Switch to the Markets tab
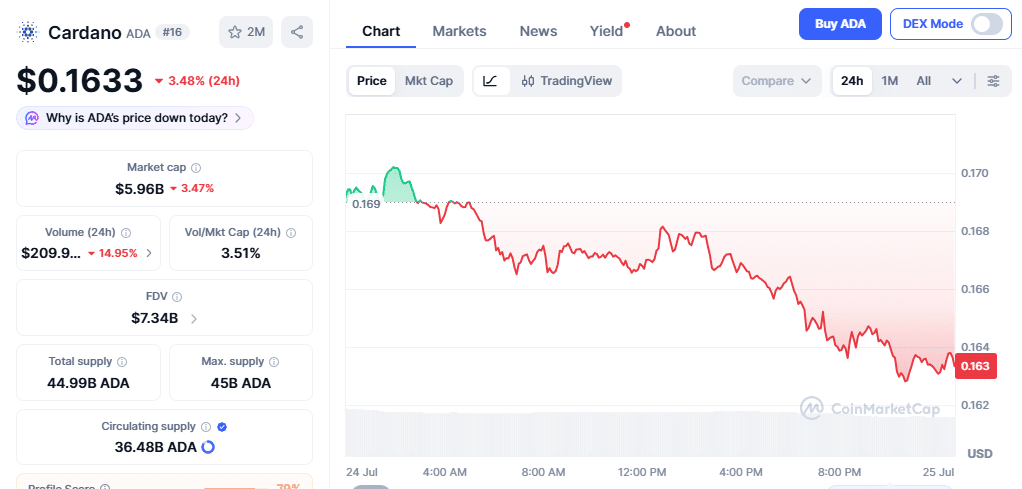The height and width of the screenshot is (489, 1022). point(460,31)
